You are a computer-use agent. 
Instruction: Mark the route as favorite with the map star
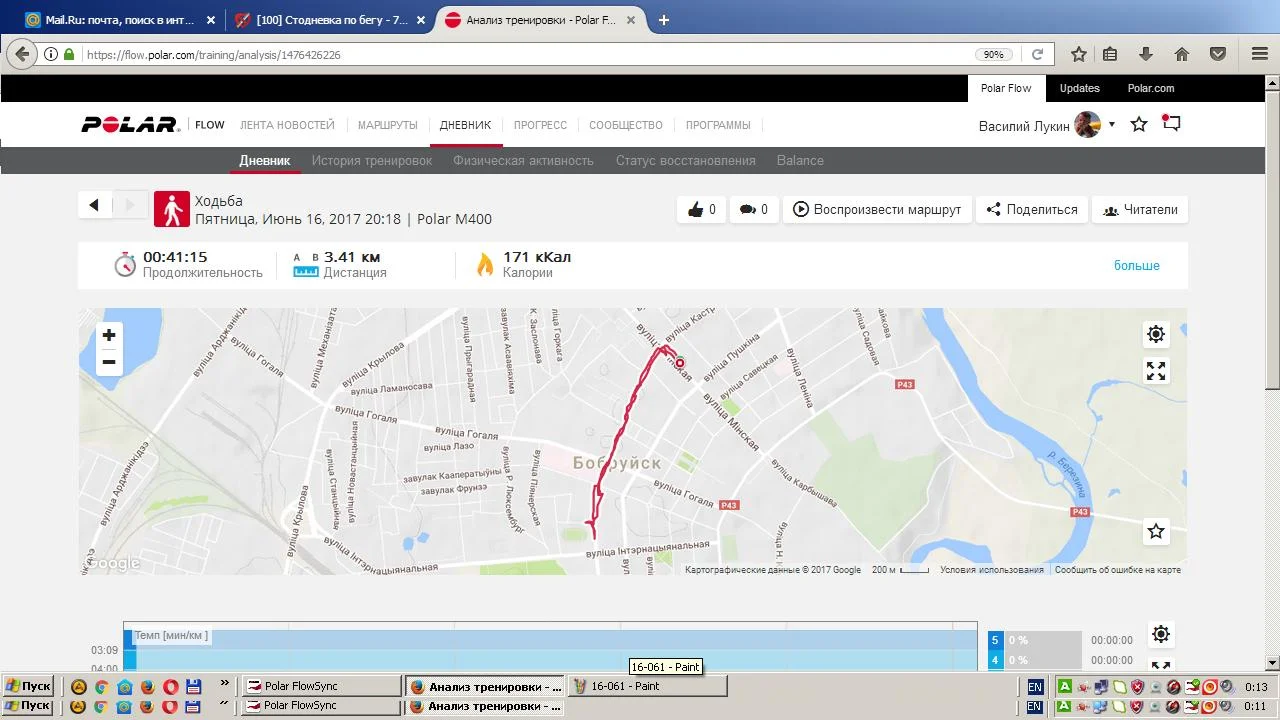[1156, 531]
